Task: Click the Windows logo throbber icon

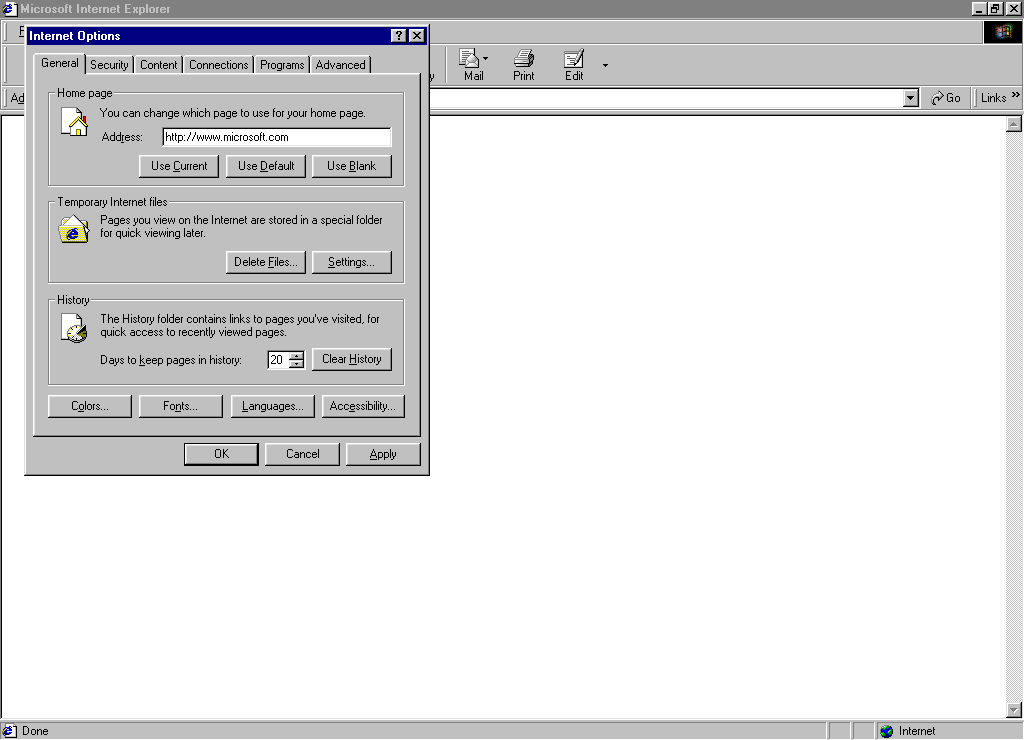Action: click(x=1002, y=32)
